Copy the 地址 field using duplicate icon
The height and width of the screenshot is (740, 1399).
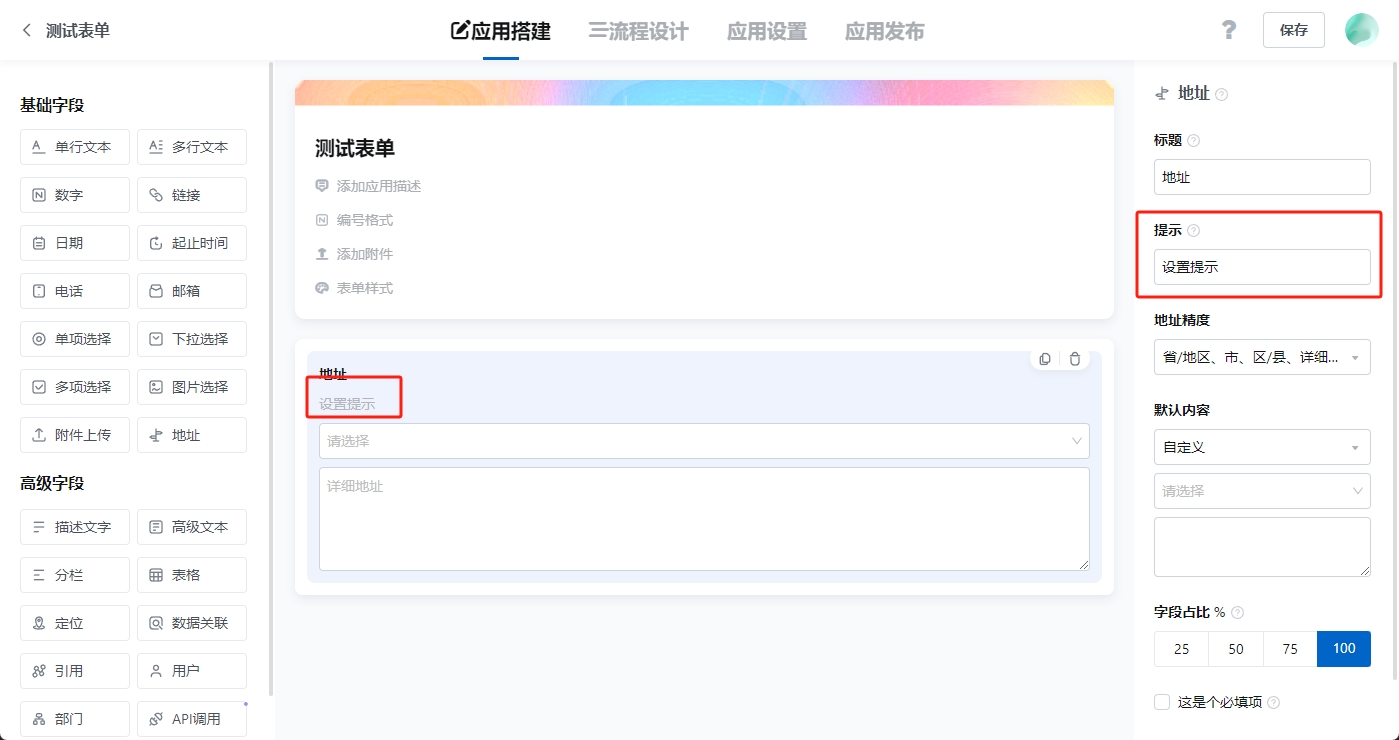[1045, 359]
